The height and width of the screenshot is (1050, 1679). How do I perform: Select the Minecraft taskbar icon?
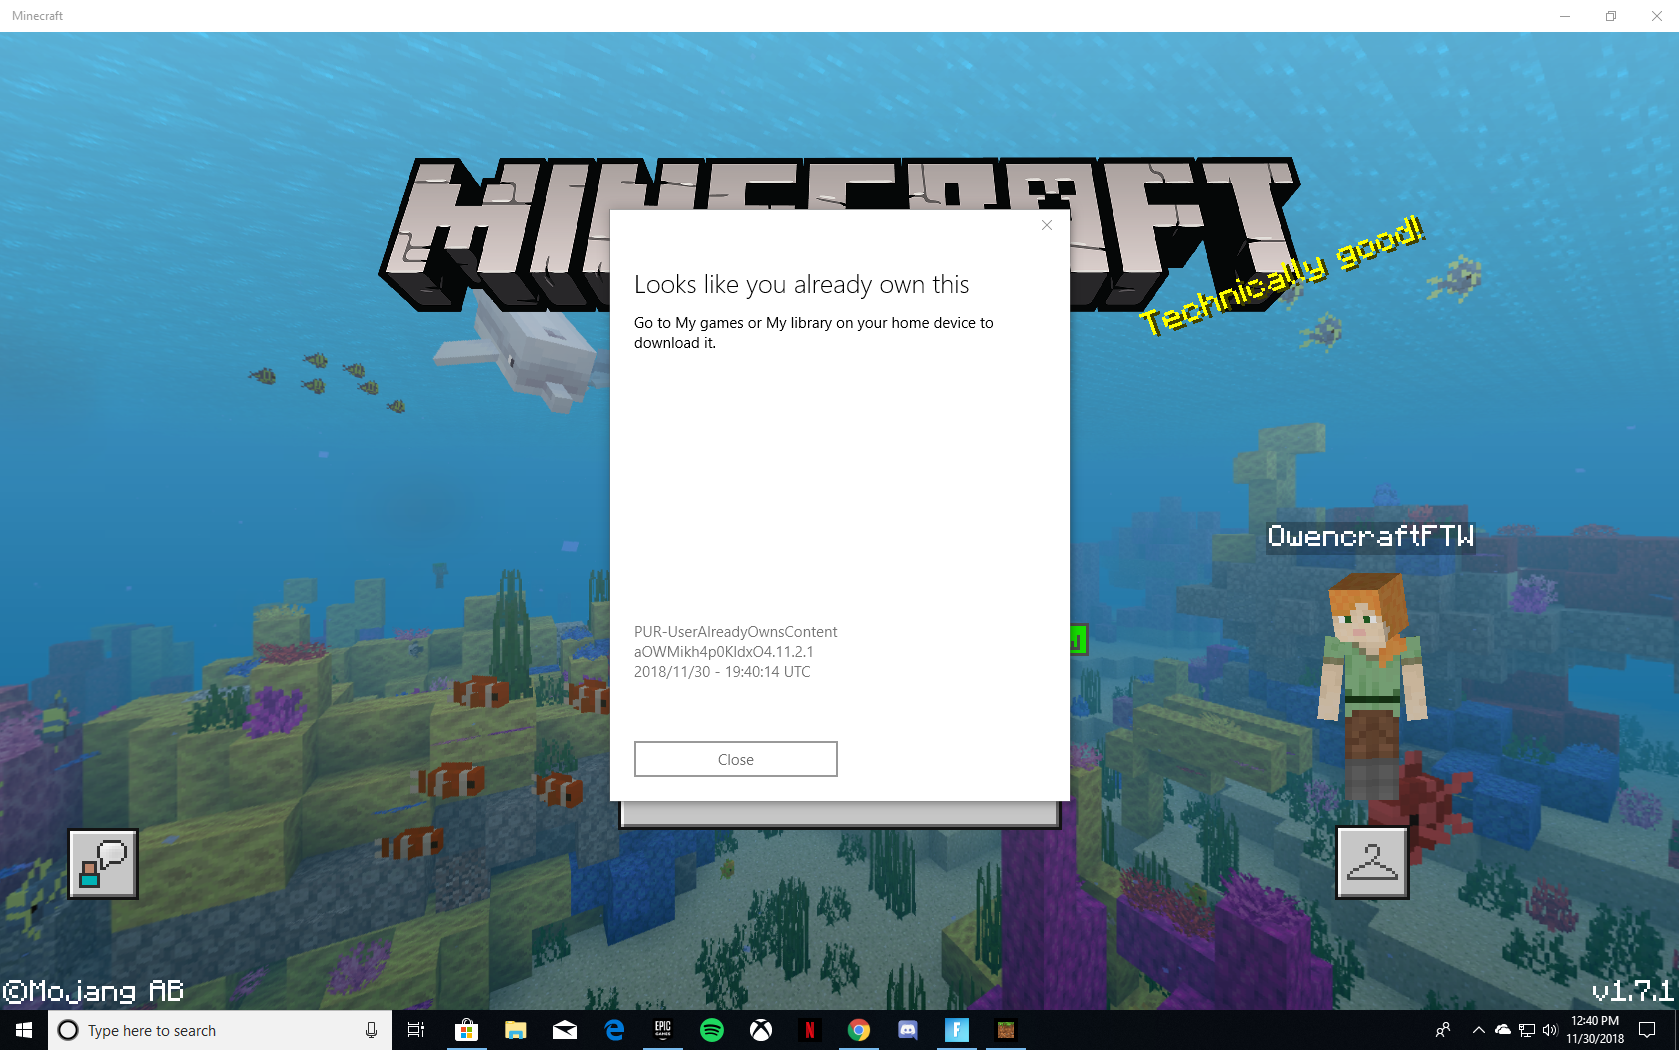1005,1030
